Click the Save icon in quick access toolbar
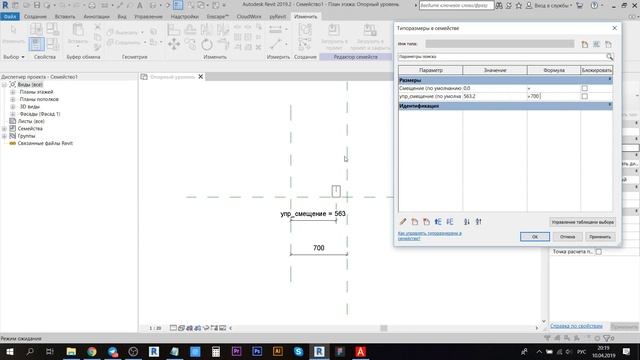This screenshot has height=360, width=640. pyautogui.click(x=37, y=5)
